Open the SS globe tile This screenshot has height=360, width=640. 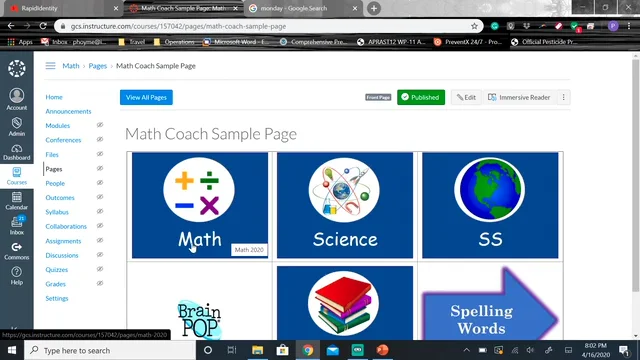(x=490, y=205)
